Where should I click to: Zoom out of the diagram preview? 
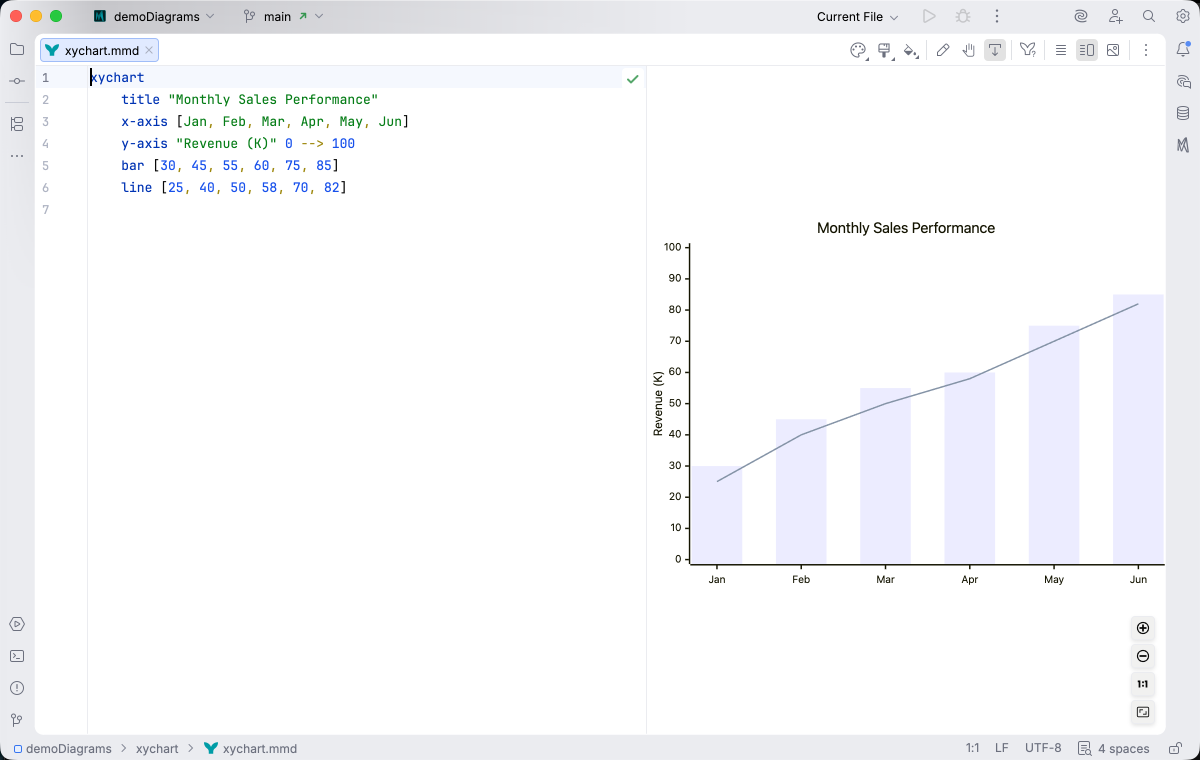1143,656
